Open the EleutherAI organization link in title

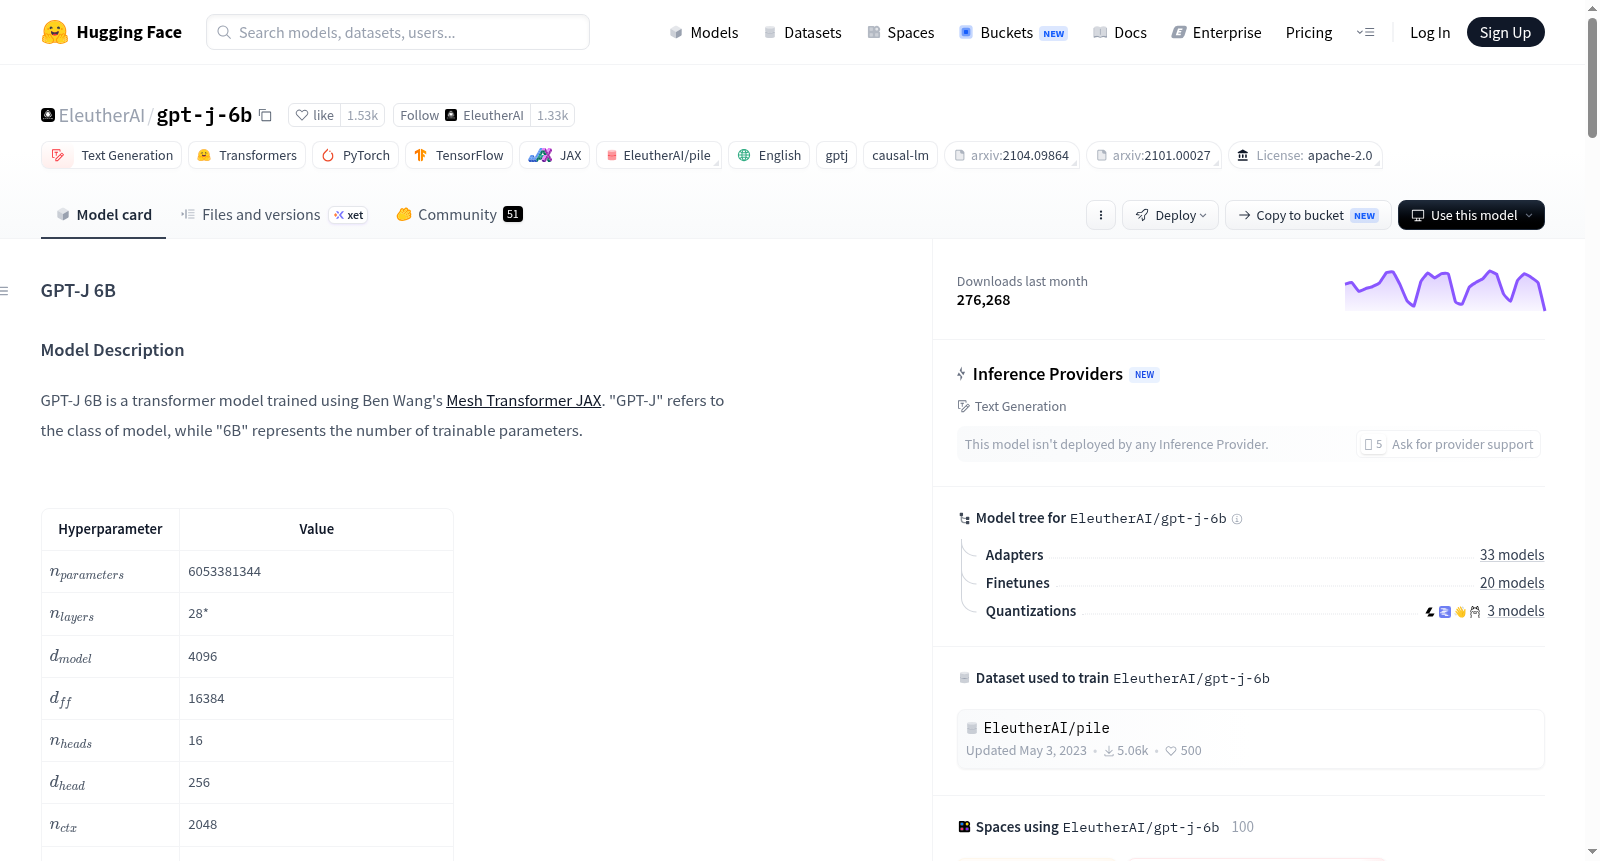pyautogui.click(x=102, y=115)
